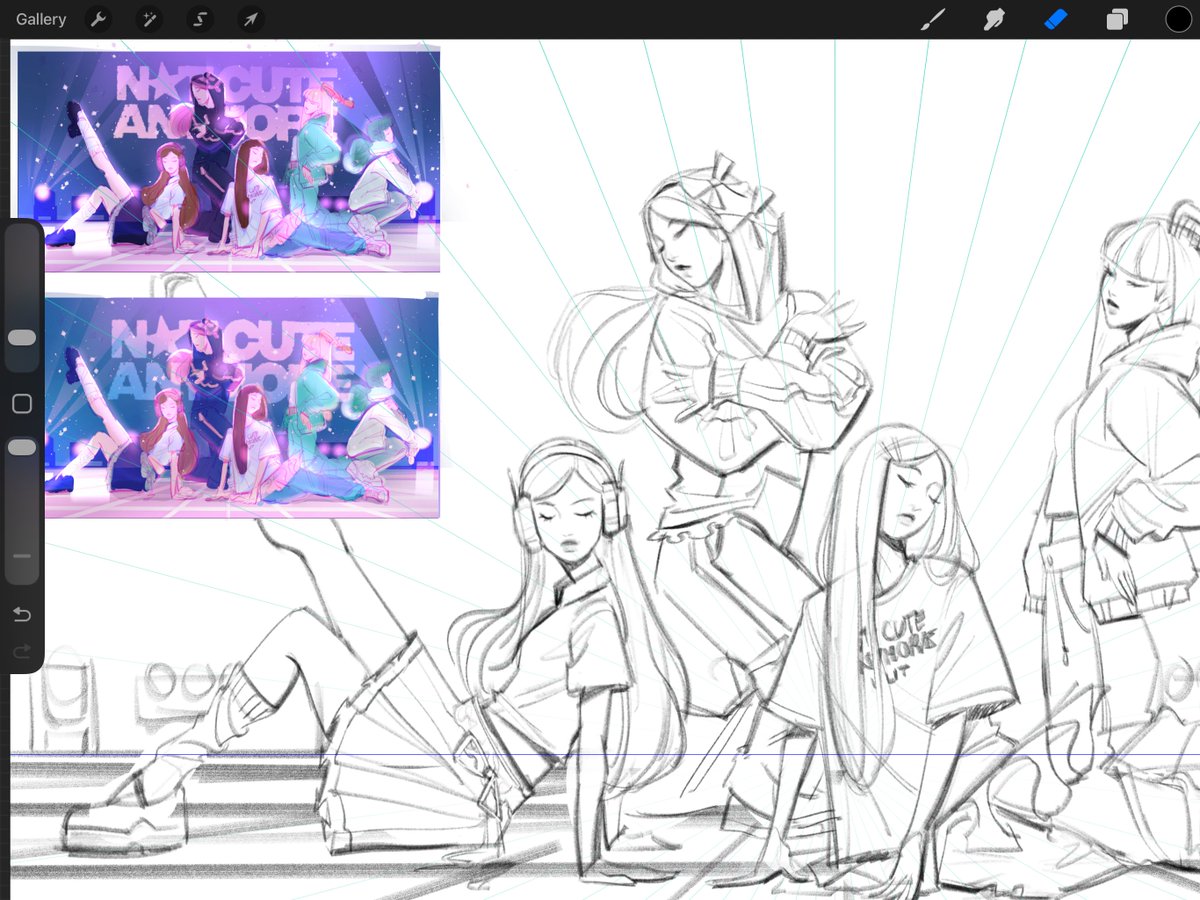This screenshot has height=900, width=1200.
Task: Activate the Transform arrow tool
Action: click(x=250, y=19)
